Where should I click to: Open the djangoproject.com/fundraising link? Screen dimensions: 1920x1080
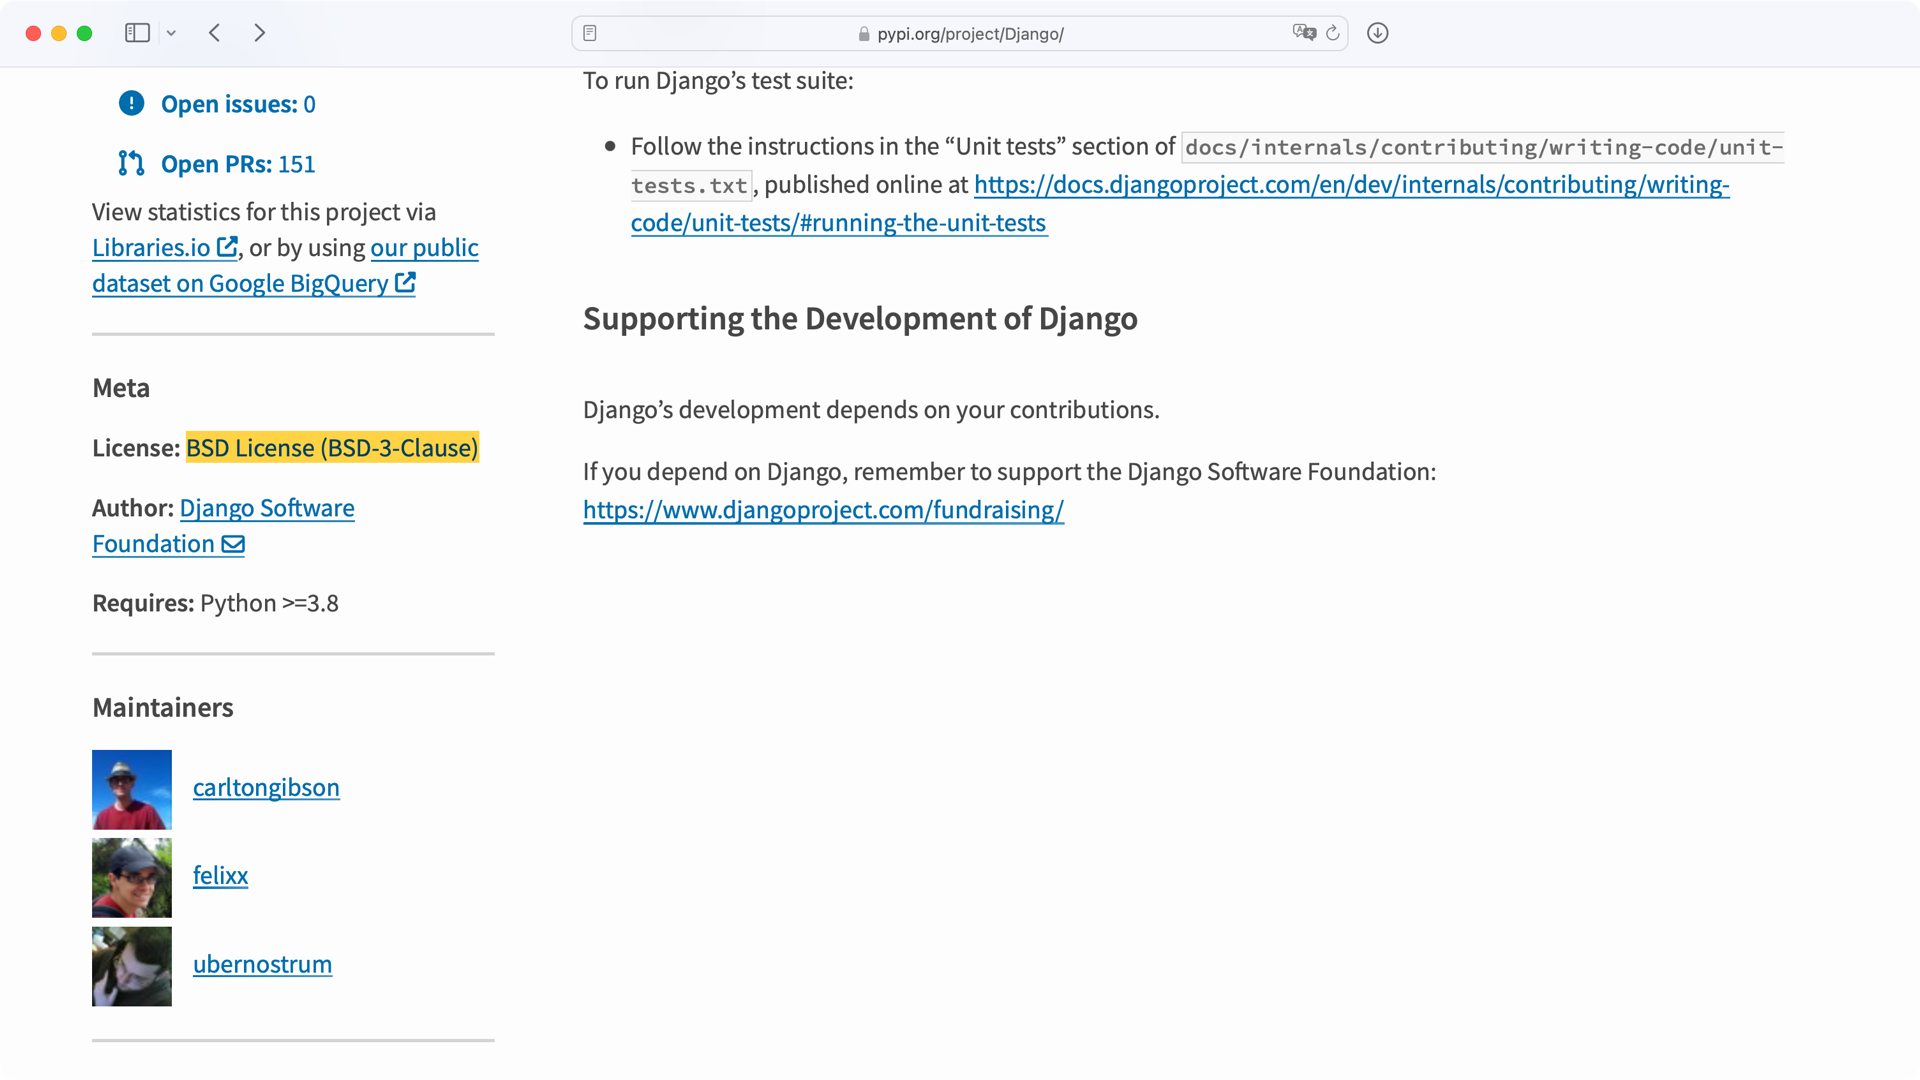point(823,510)
